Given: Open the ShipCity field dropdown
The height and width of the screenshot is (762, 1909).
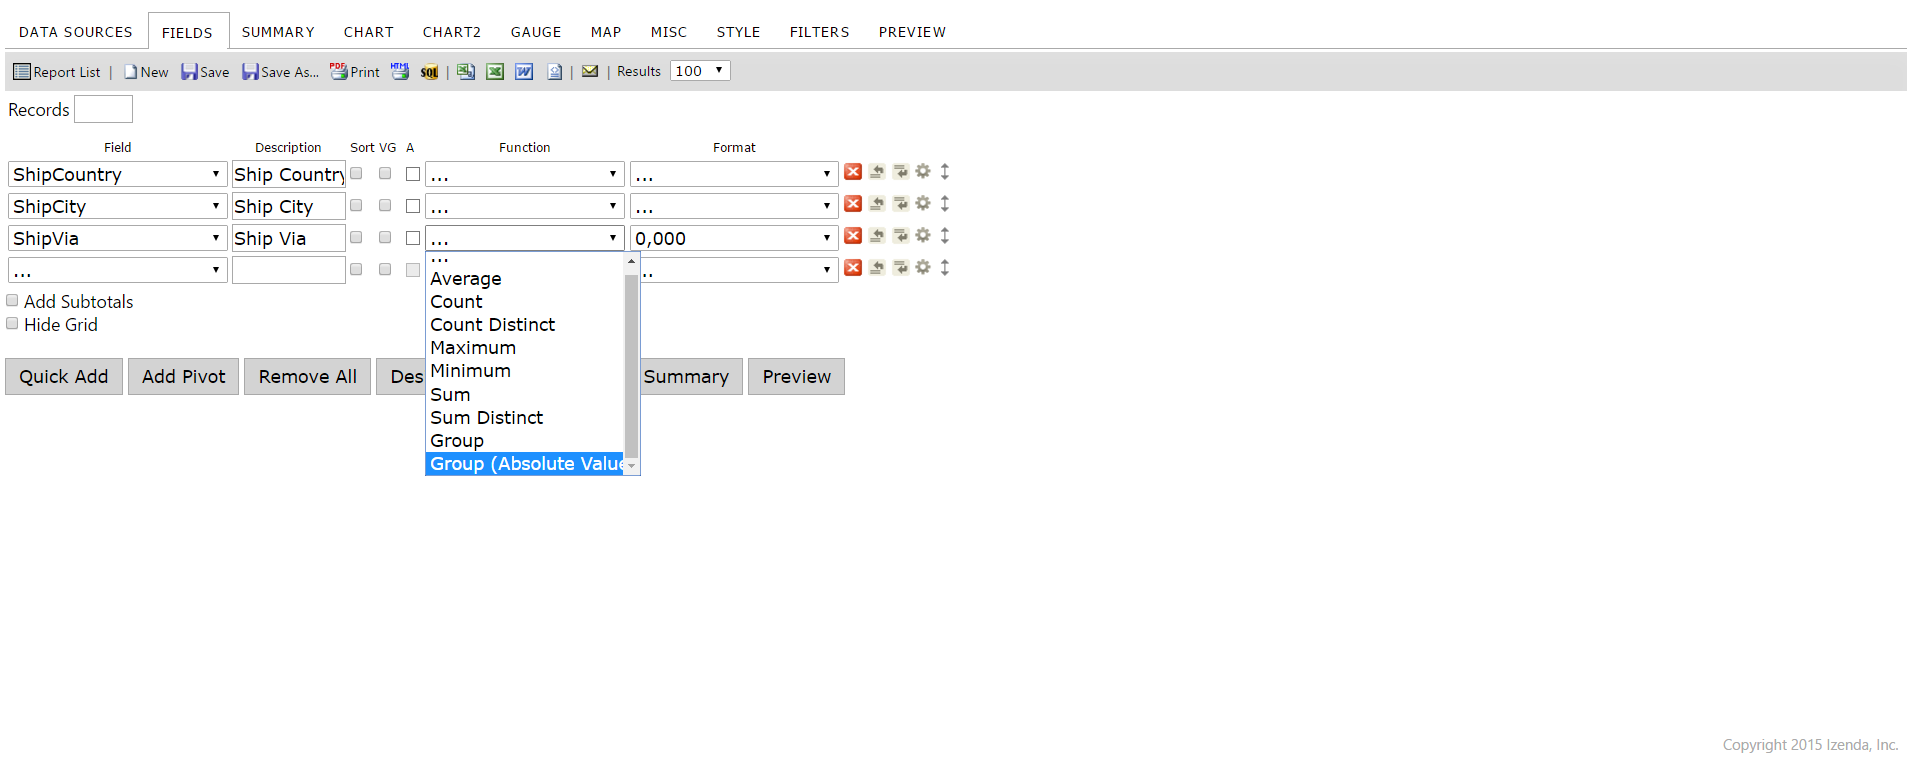Looking at the screenshot, I should tap(118, 206).
